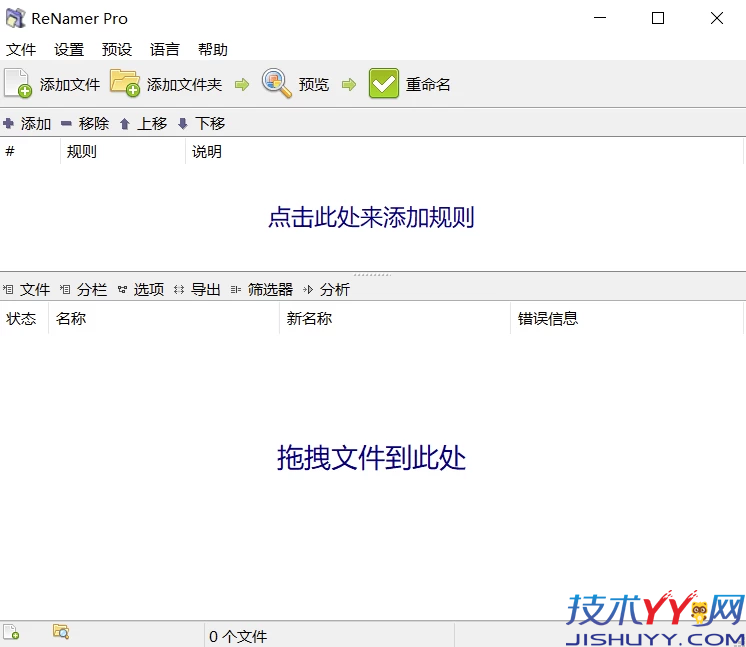Click the 0 个文件 status bar text
Screen dimensions: 746x647
(x=238, y=636)
